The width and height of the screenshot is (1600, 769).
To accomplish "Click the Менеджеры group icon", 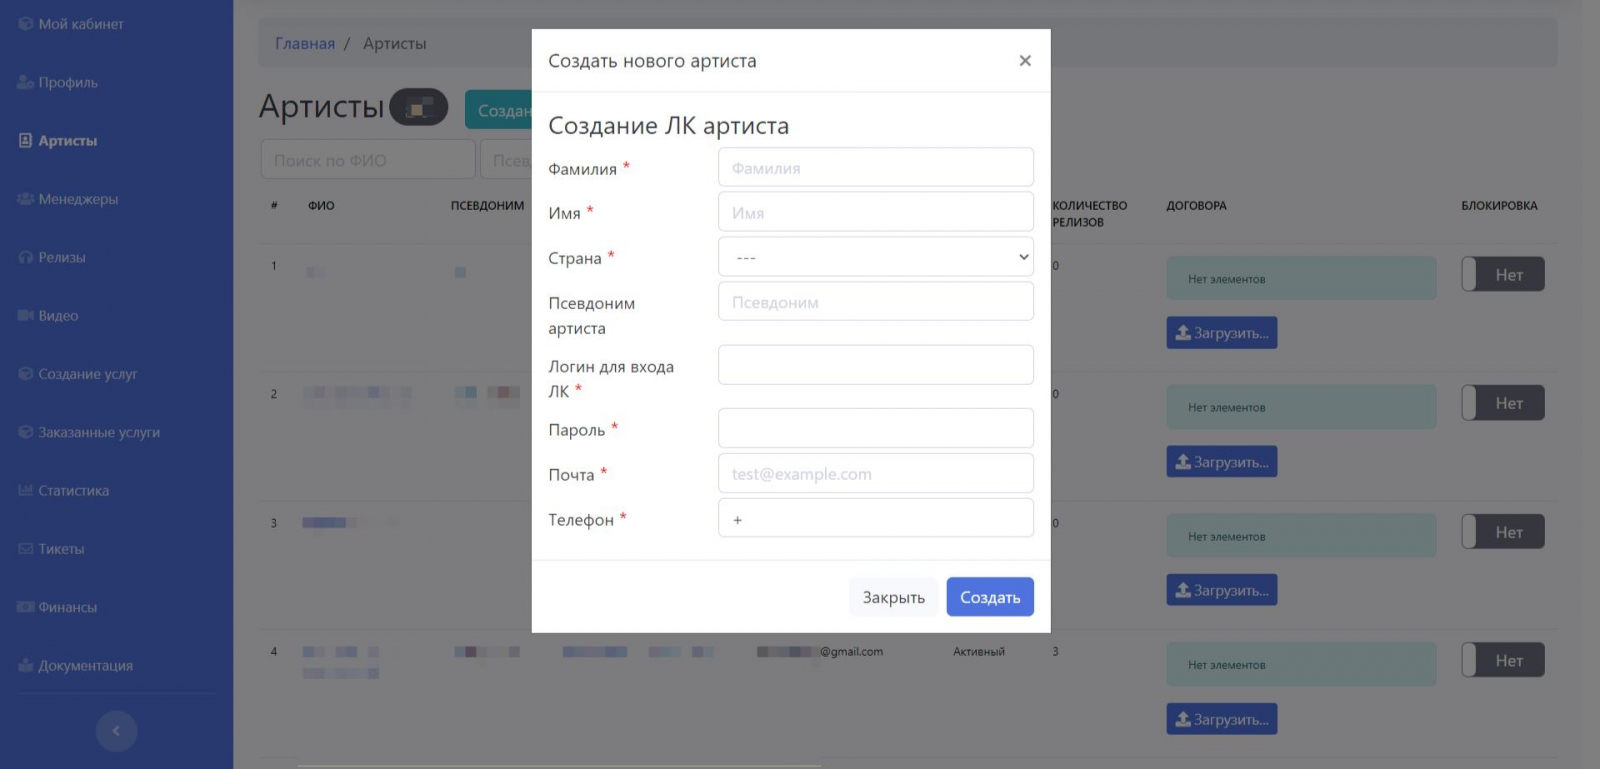I will pos(26,199).
